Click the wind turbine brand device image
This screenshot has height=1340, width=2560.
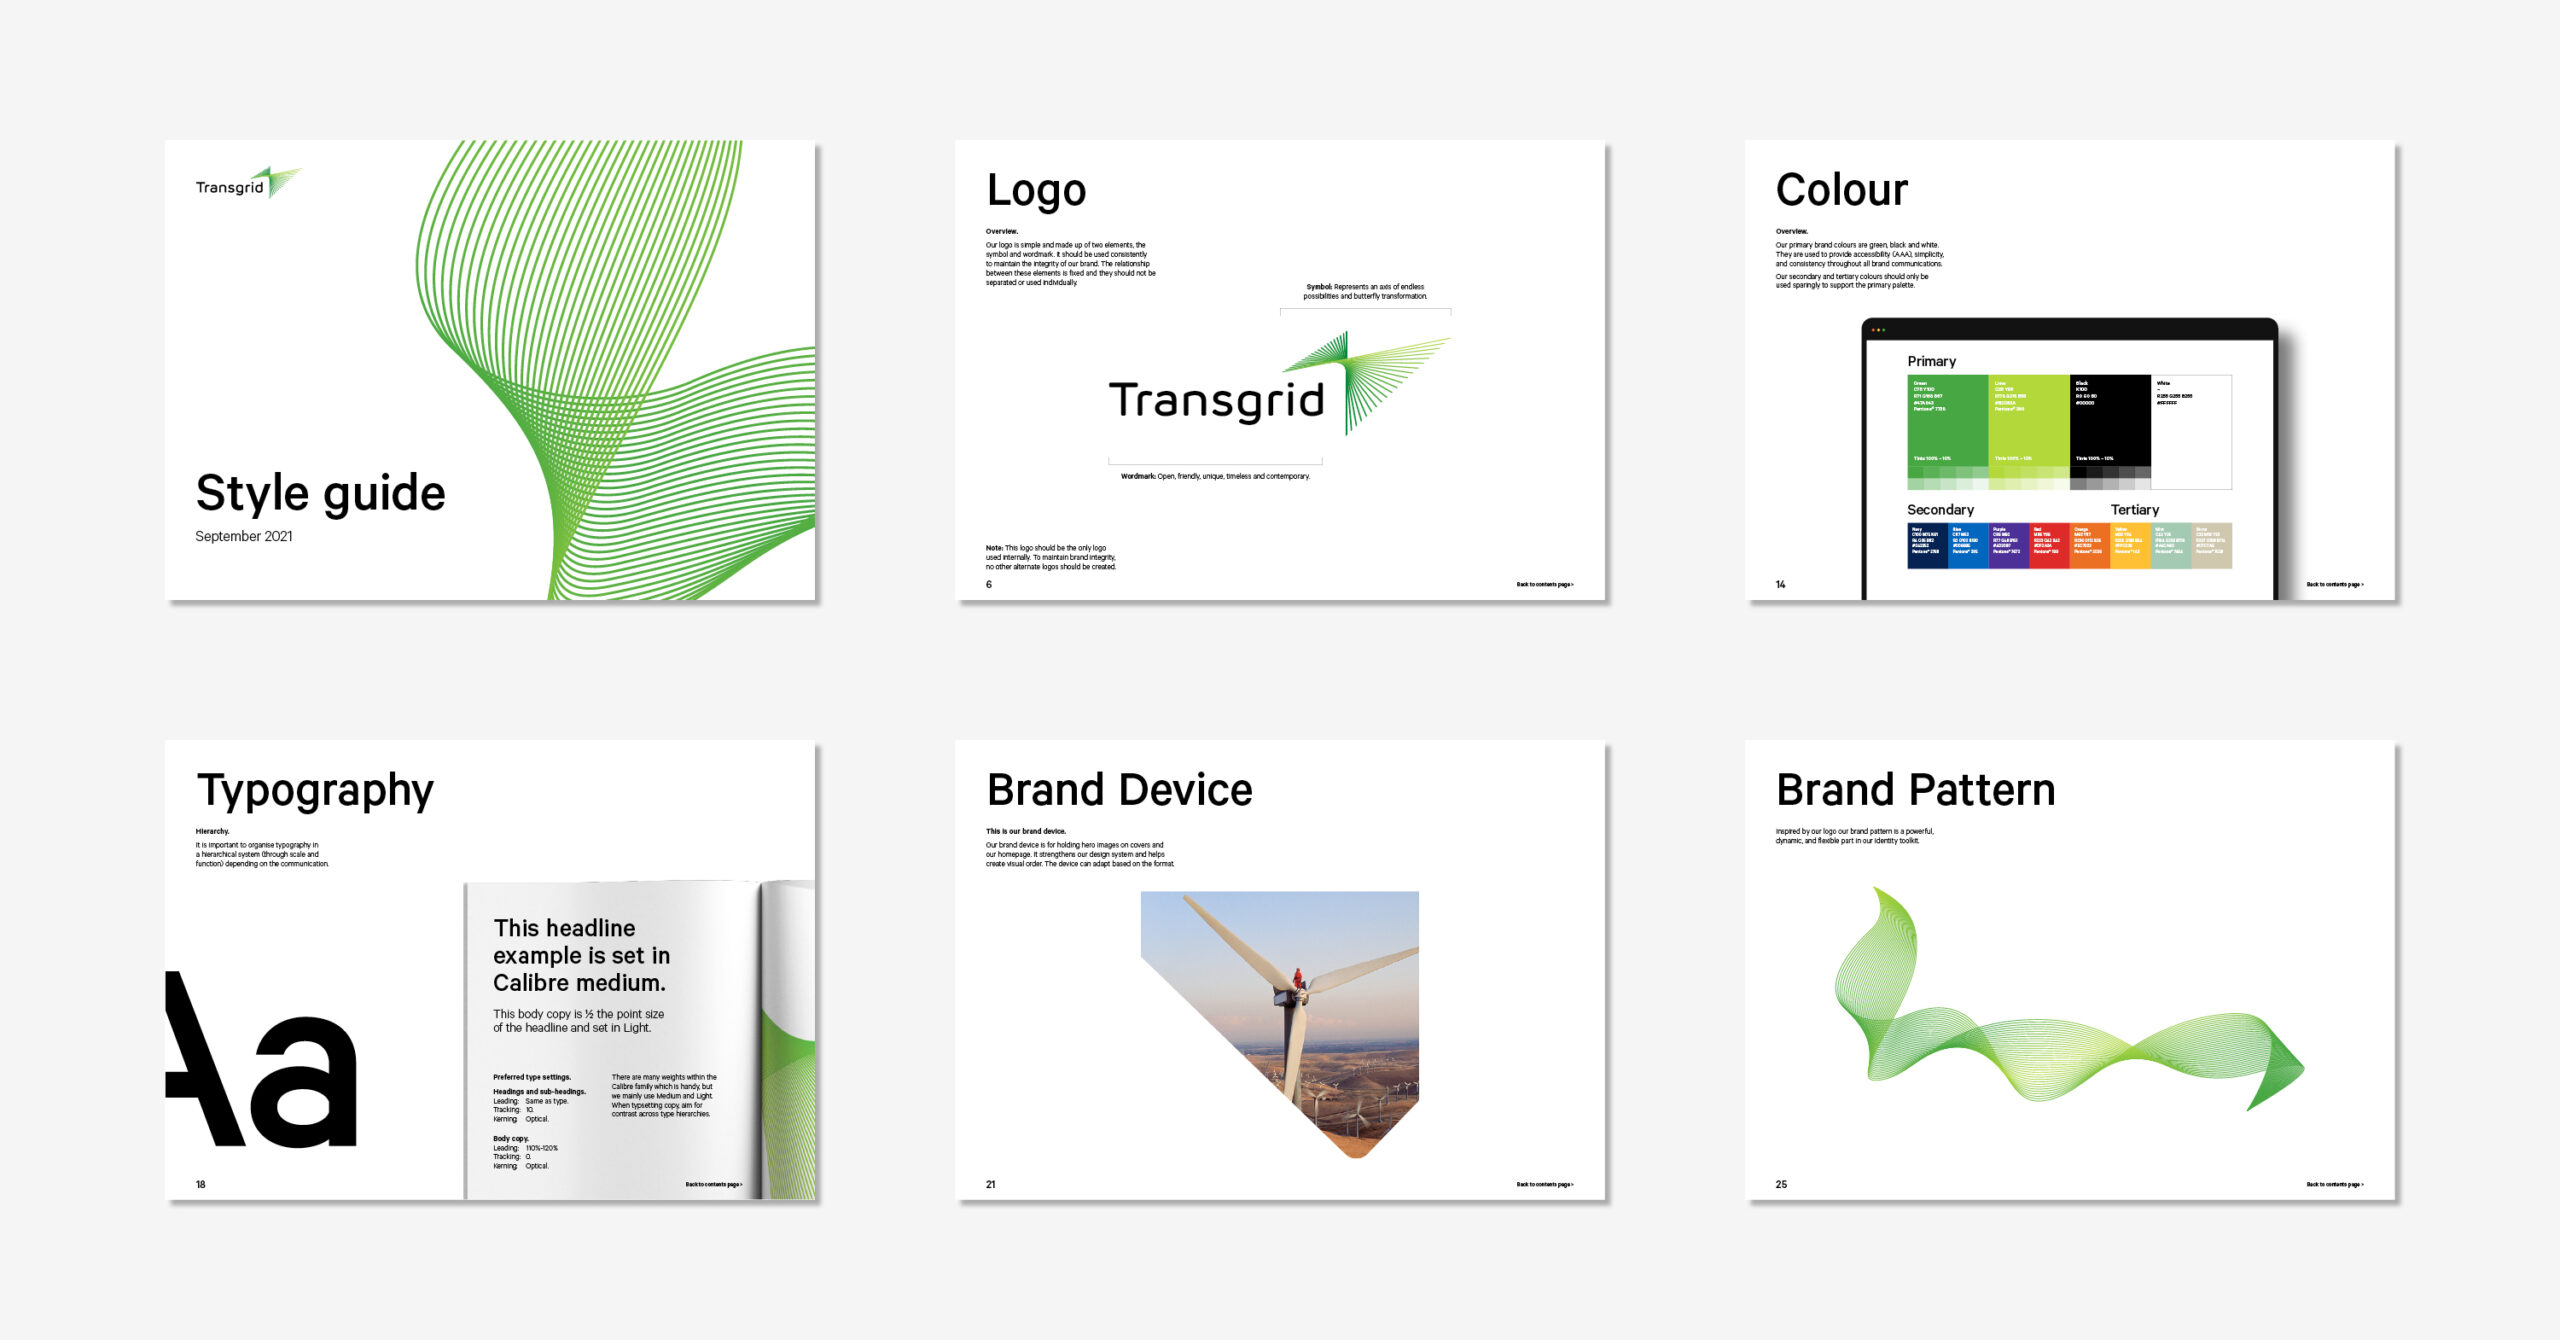(1279, 1024)
